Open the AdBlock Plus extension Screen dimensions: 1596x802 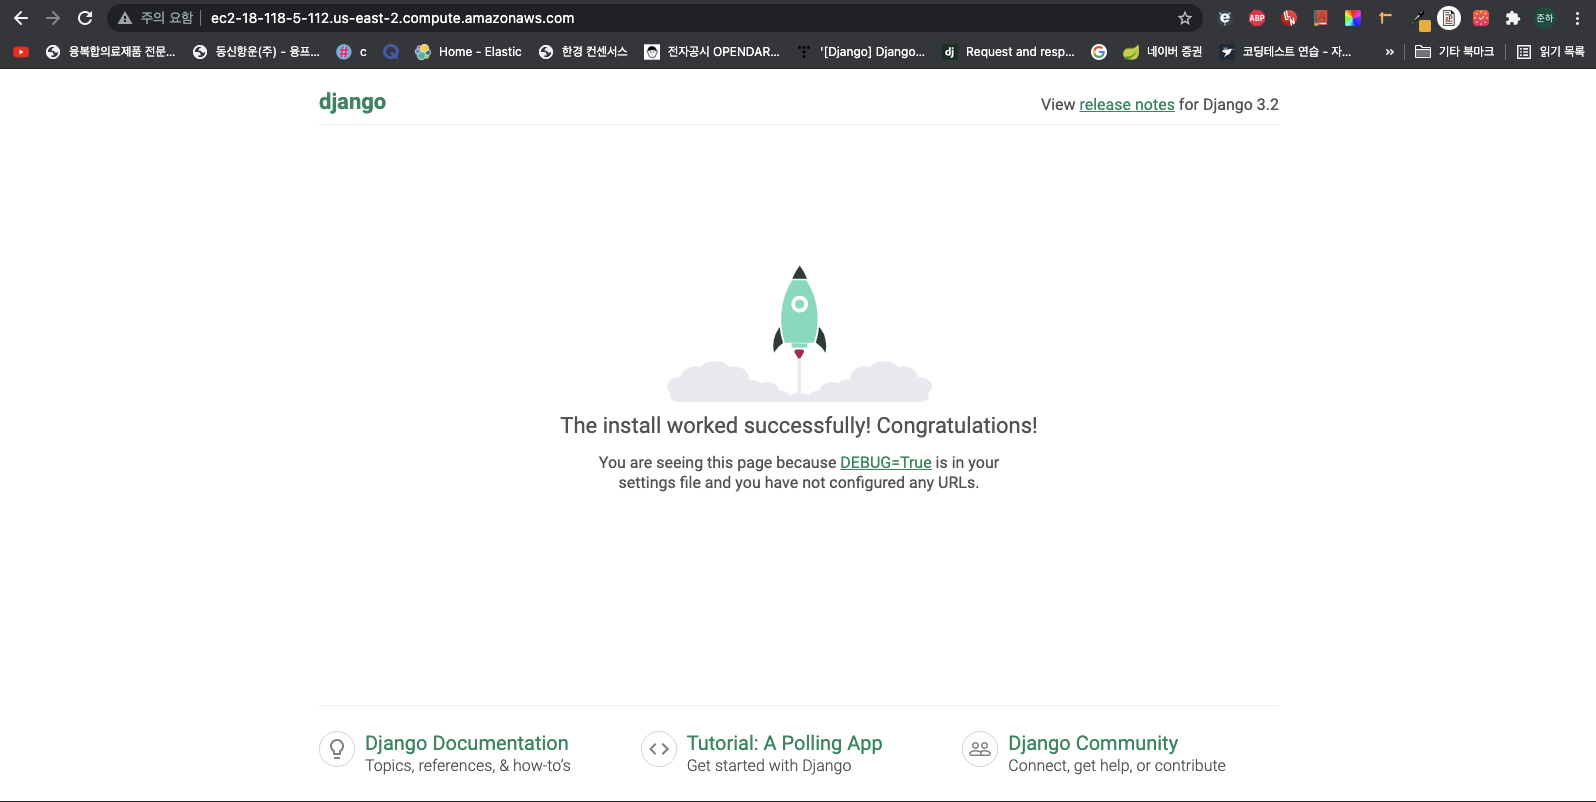click(x=1257, y=18)
